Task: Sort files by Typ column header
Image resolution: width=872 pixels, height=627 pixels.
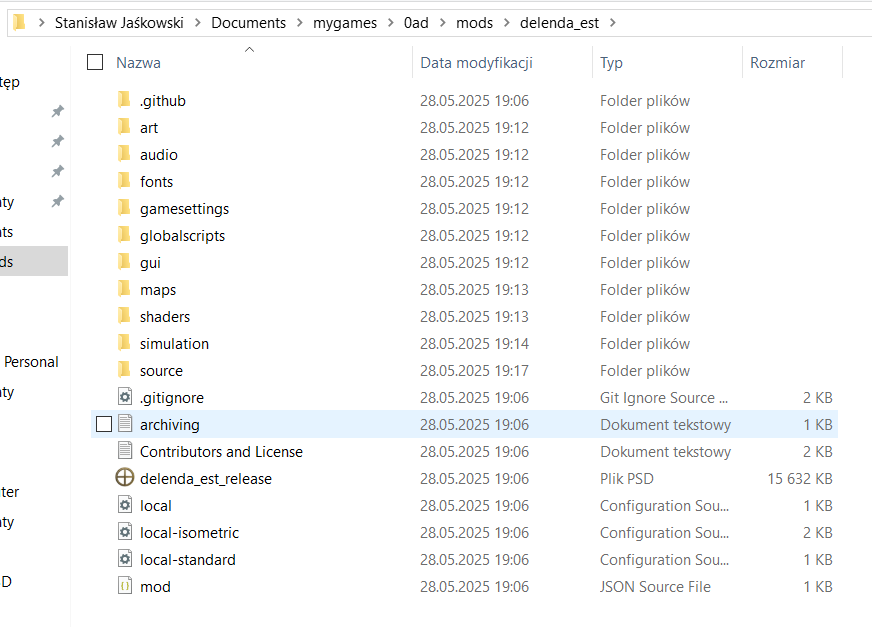Action: (x=611, y=63)
